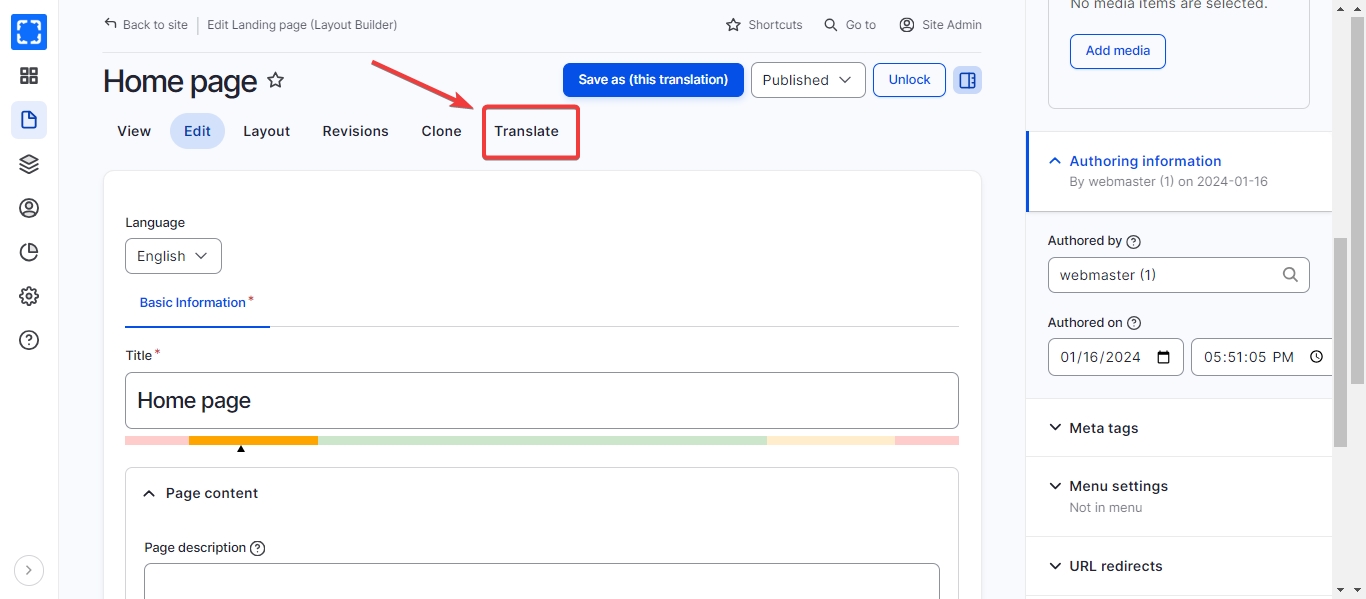The image size is (1366, 599).
Task: Click Save as (this translation) button
Action: tap(653, 80)
